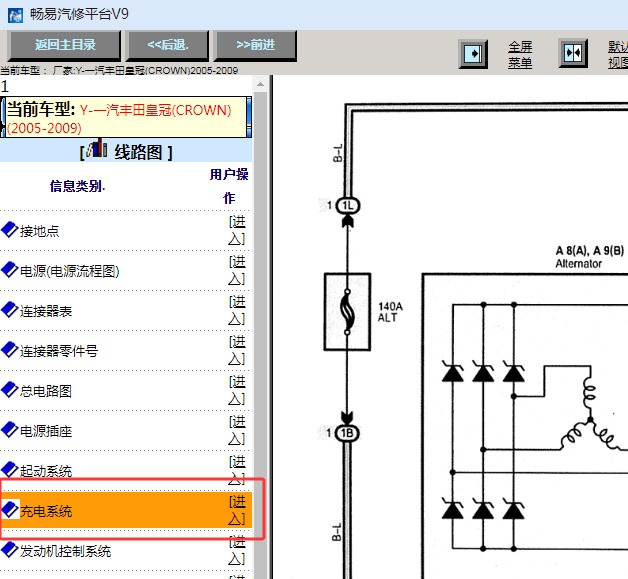Click the blue icon beside 充电系统
628x579 pixels.
pyautogui.click(x=10, y=510)
